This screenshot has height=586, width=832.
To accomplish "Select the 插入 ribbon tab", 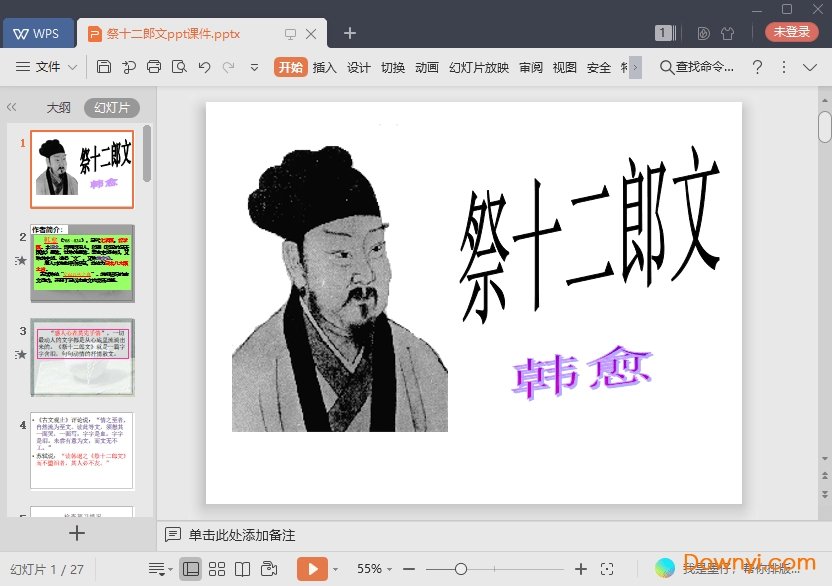I will click(x=325, y=67).
